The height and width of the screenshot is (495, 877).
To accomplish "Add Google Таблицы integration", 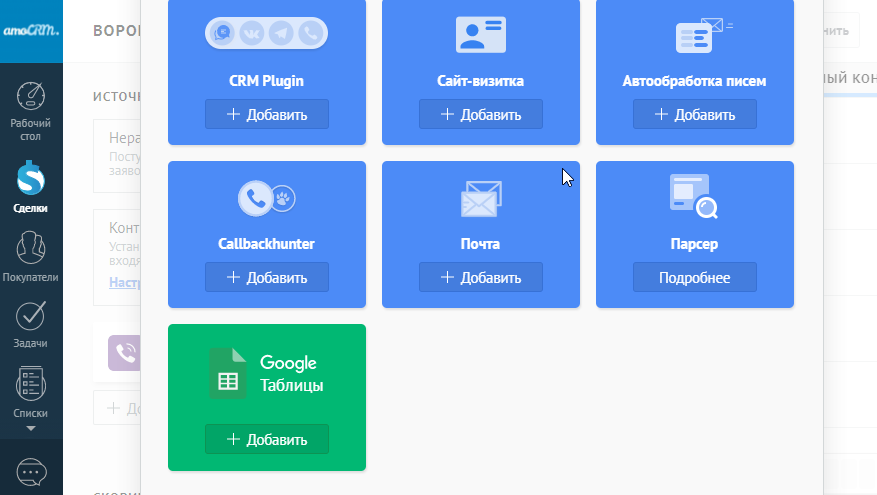I will coord(266,439).
